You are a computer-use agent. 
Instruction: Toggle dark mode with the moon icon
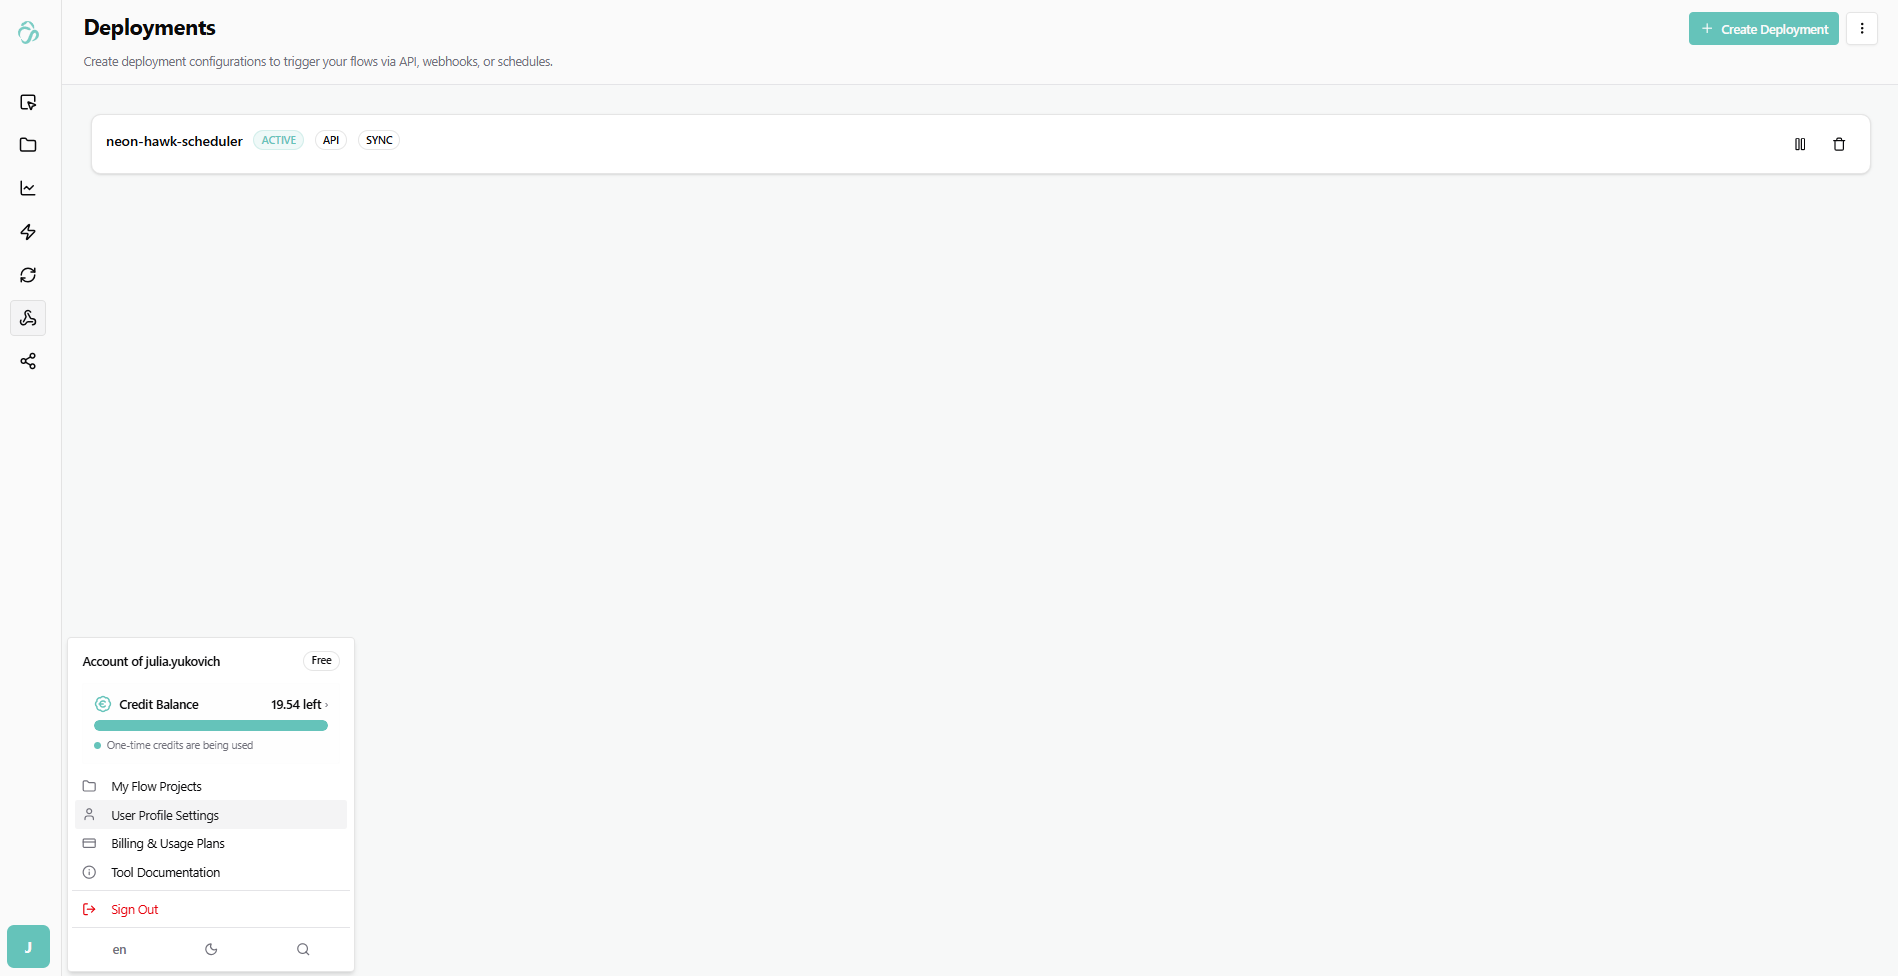coord(211,949)
